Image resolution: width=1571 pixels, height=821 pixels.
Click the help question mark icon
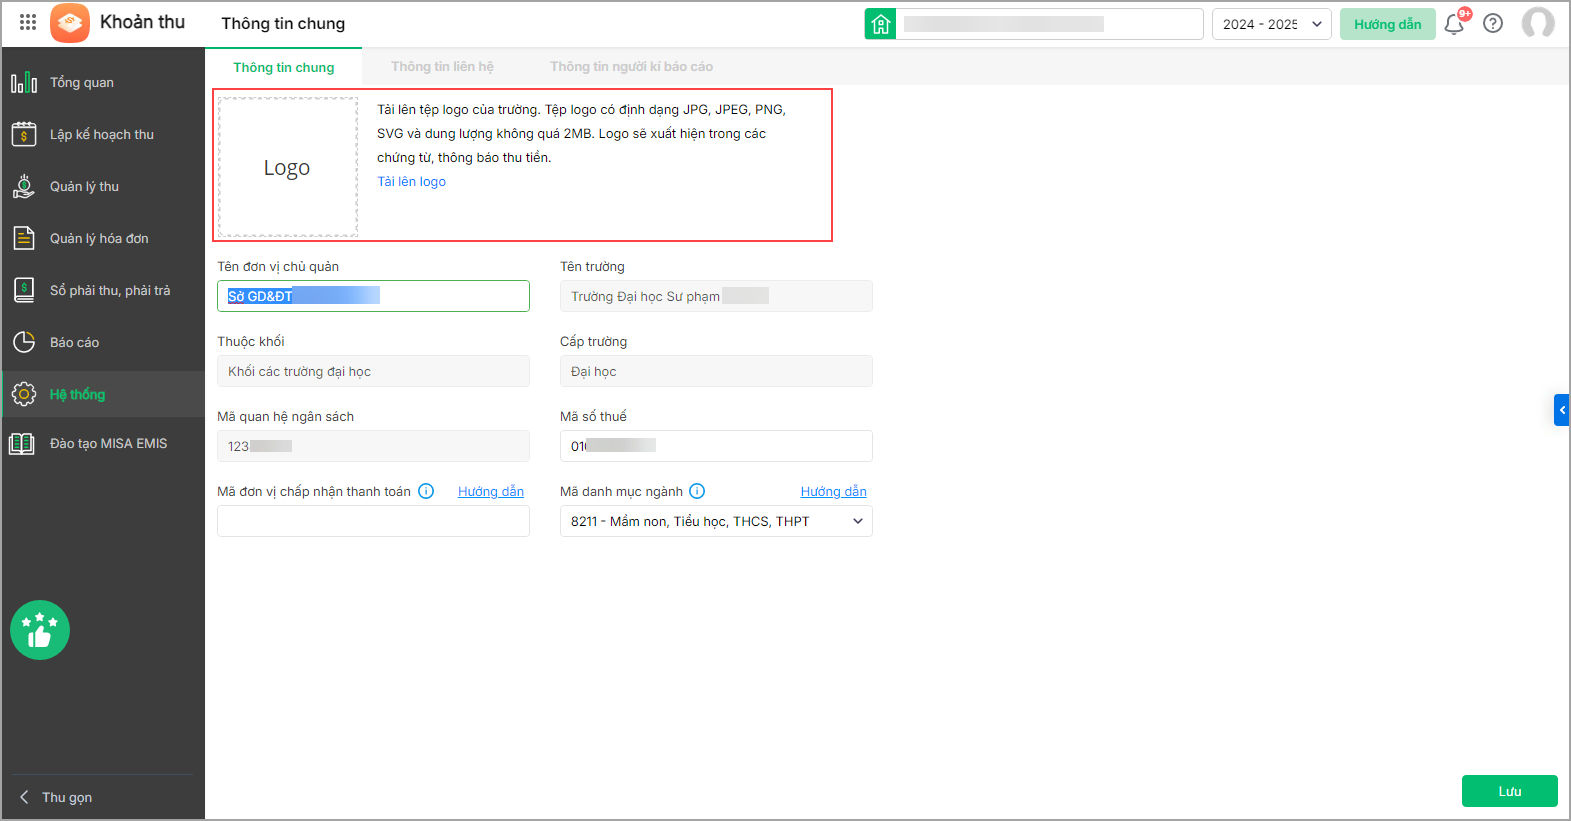pos(1493,23)
